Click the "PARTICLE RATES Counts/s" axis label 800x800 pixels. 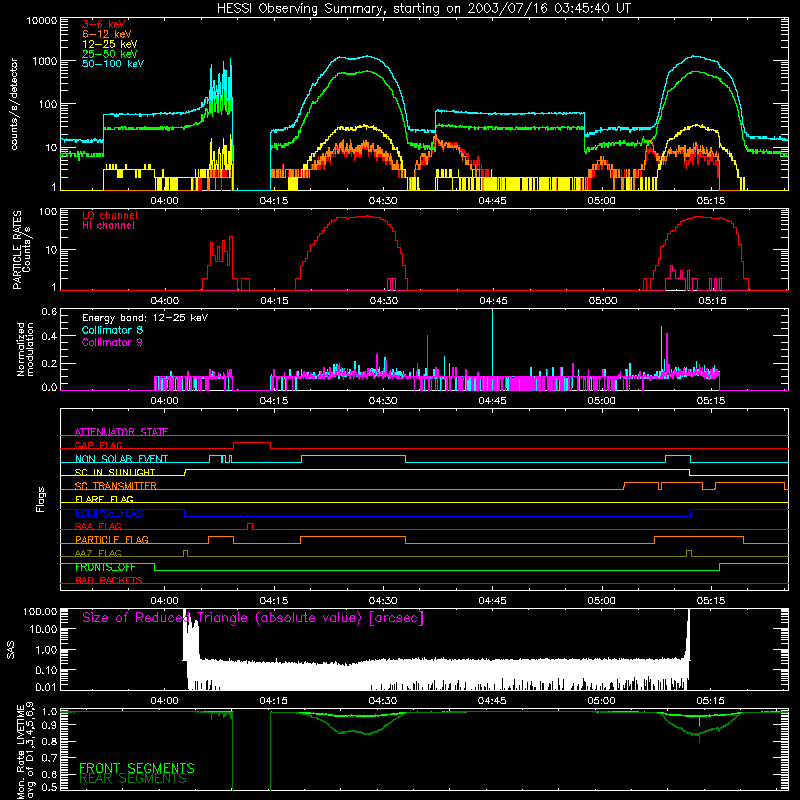(x=21, y=249)
